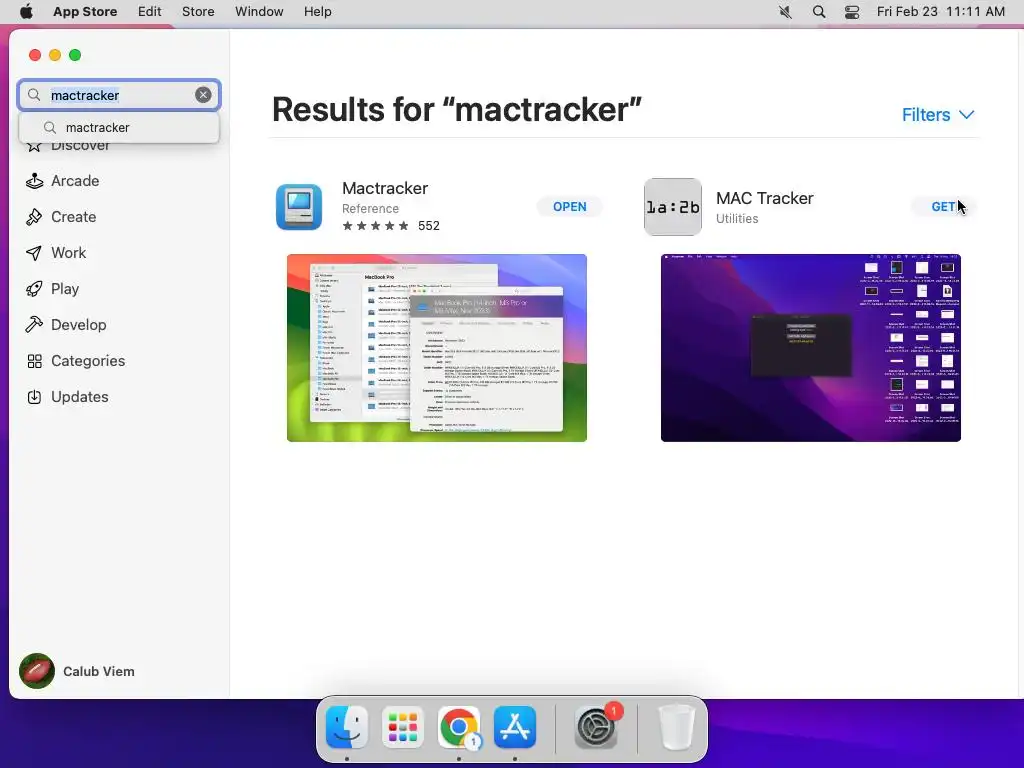Select the mactracker search suggestion
The width and height of the screenshot is (1024, 768).
click(x=119, y=127)
